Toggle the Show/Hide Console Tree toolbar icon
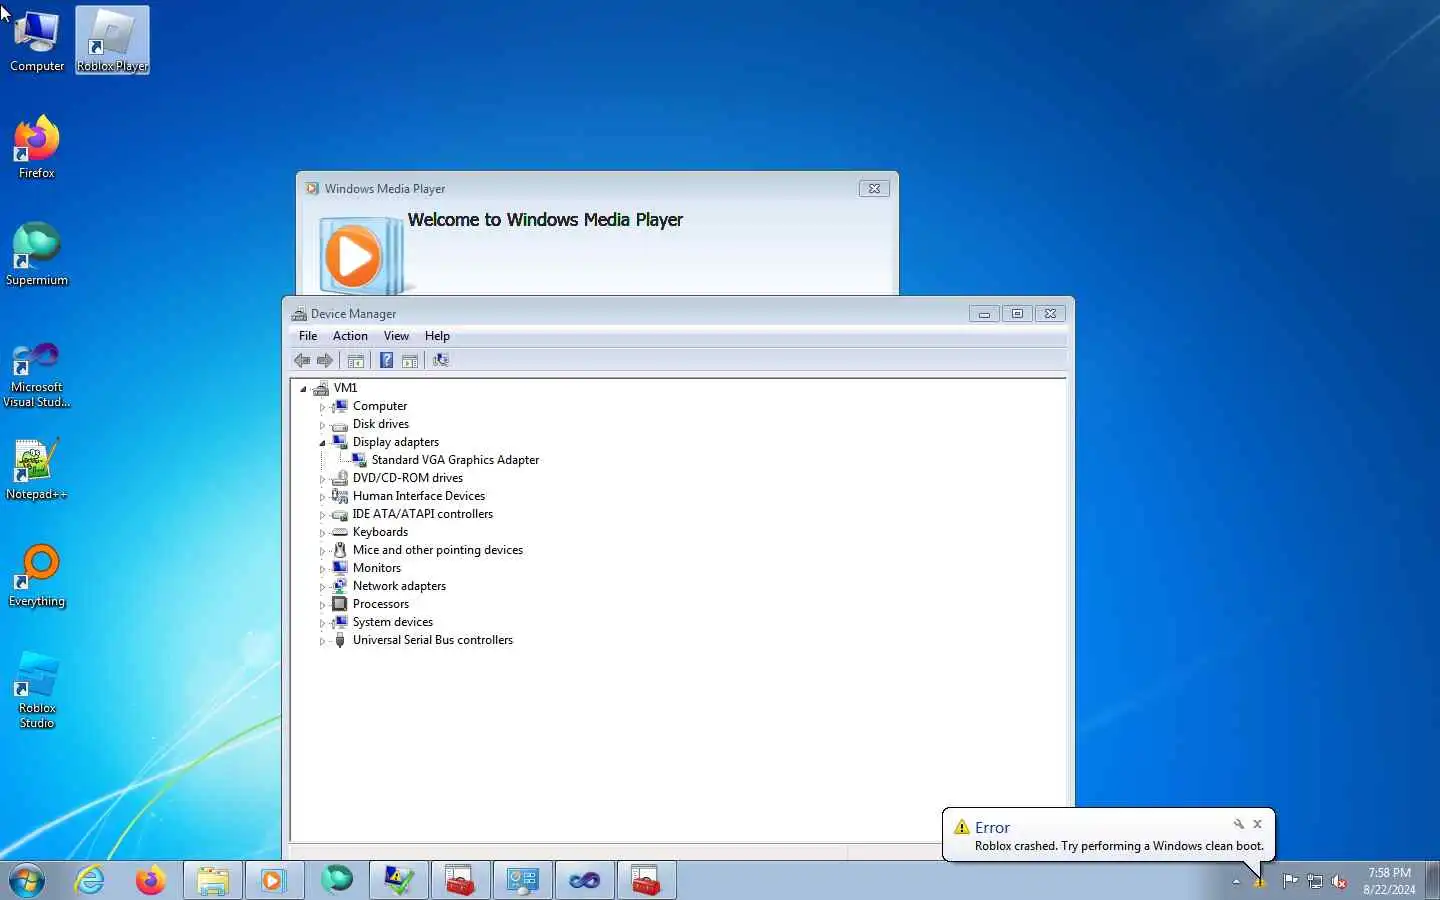Image resolution: width=1440 pixels, height=900 pixels. pyautogui.click(x=356, y=360)
